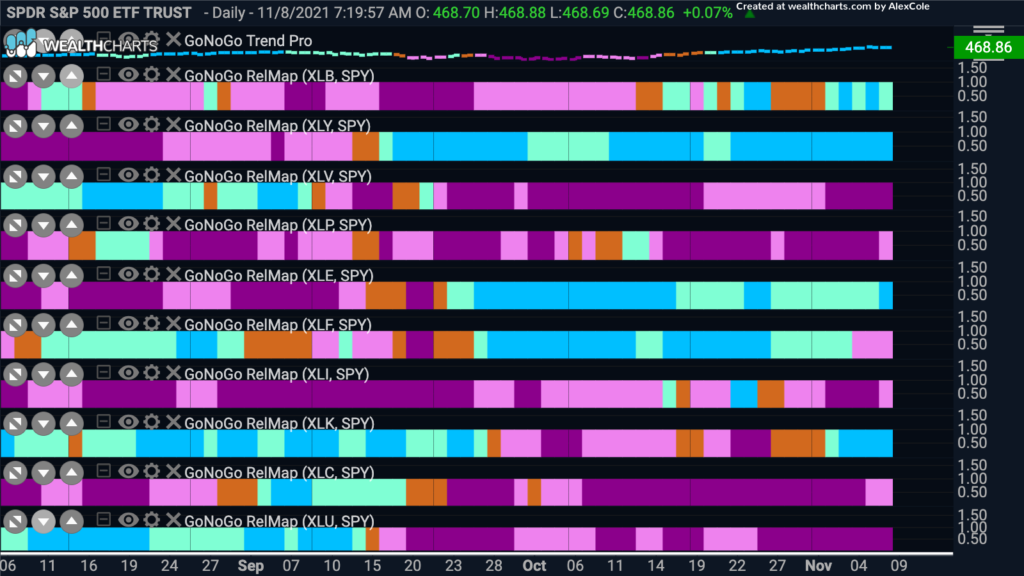The height and width of the screenshot is (576, 1024).
Task: Remove the XLV RelMap indicator
Action: coord(172,175)
